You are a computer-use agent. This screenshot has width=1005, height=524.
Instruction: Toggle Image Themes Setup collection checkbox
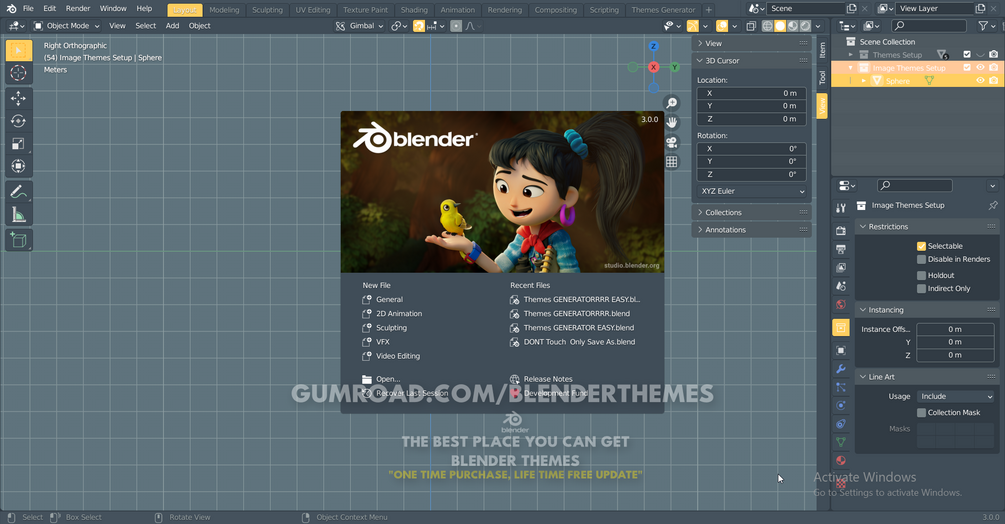[x=967, y=68]
